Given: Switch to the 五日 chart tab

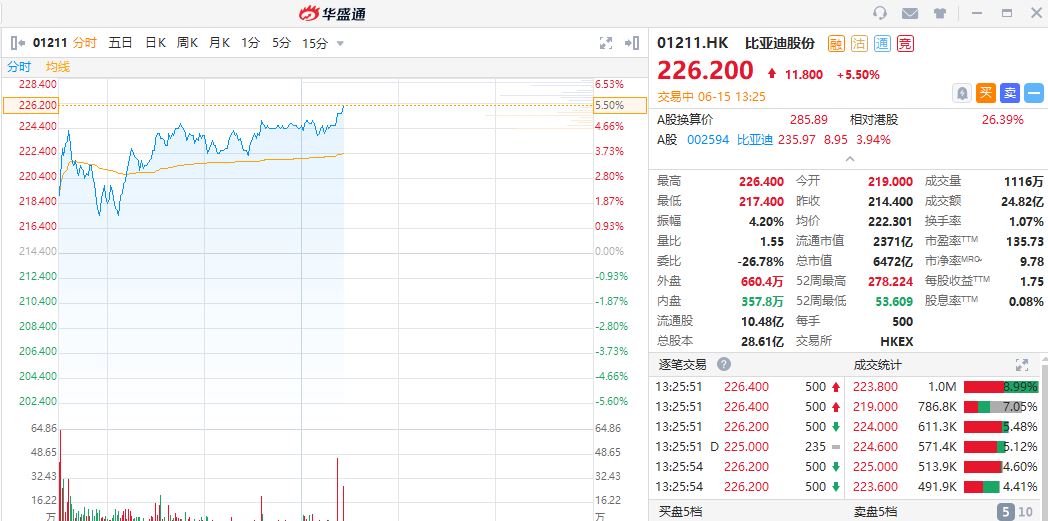Looking at the screenshot, I should [x=120, y=43].
